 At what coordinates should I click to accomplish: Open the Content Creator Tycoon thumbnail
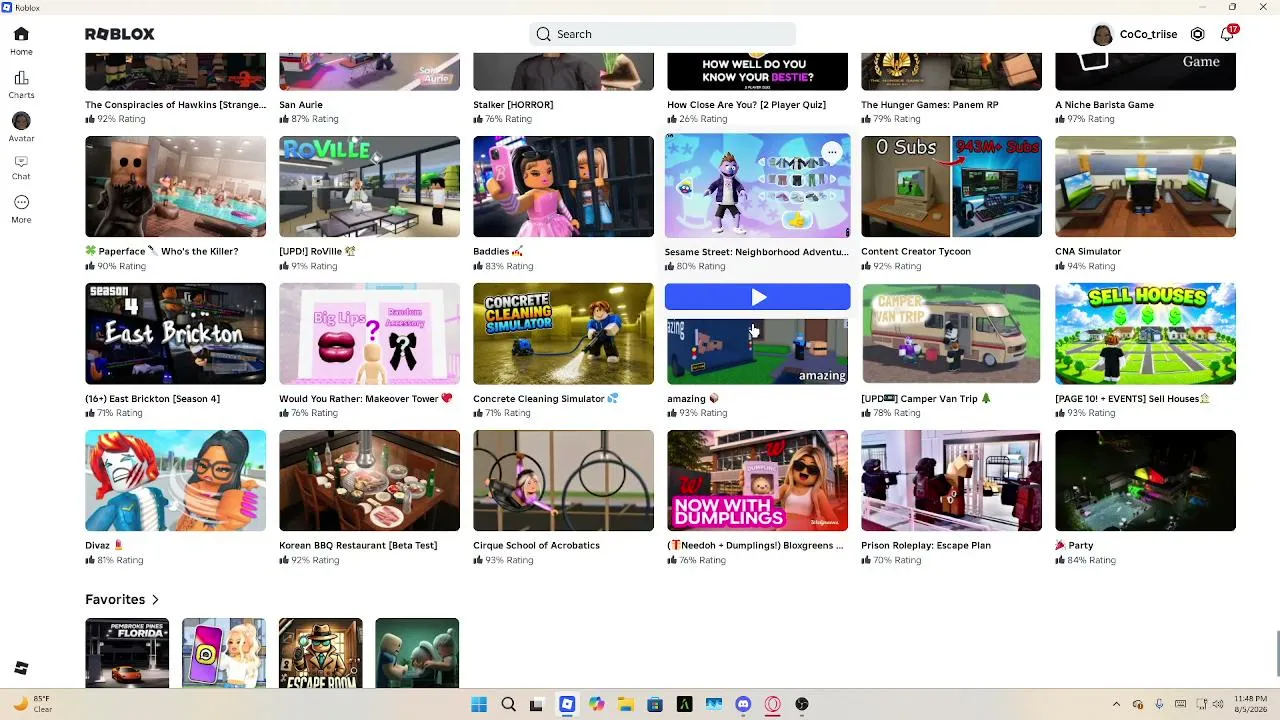[x=951, y=187]
